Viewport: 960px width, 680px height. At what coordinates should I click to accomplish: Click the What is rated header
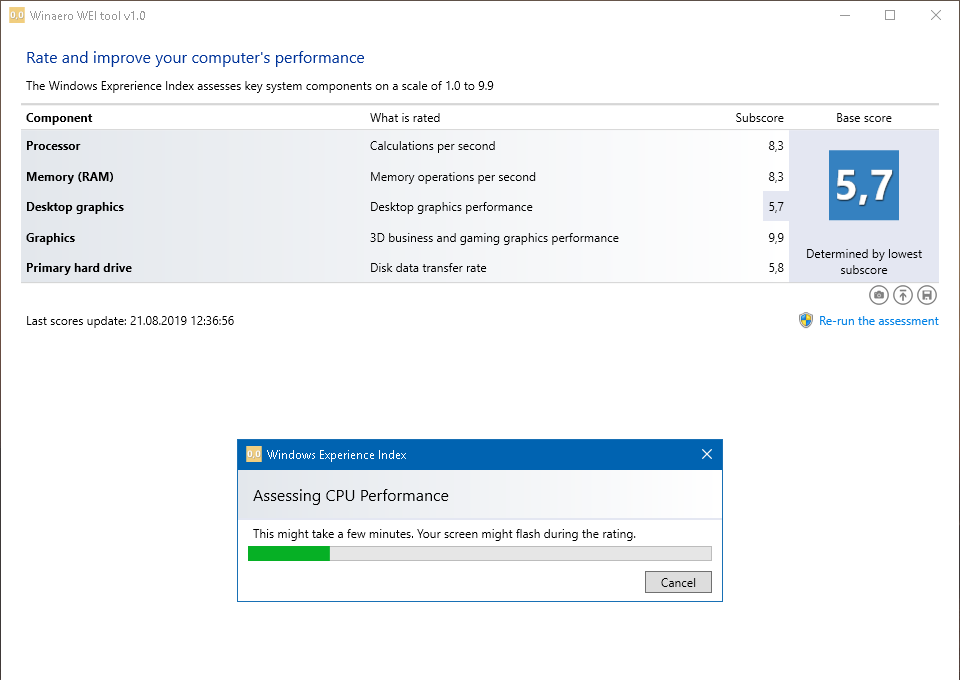(405, 118)
